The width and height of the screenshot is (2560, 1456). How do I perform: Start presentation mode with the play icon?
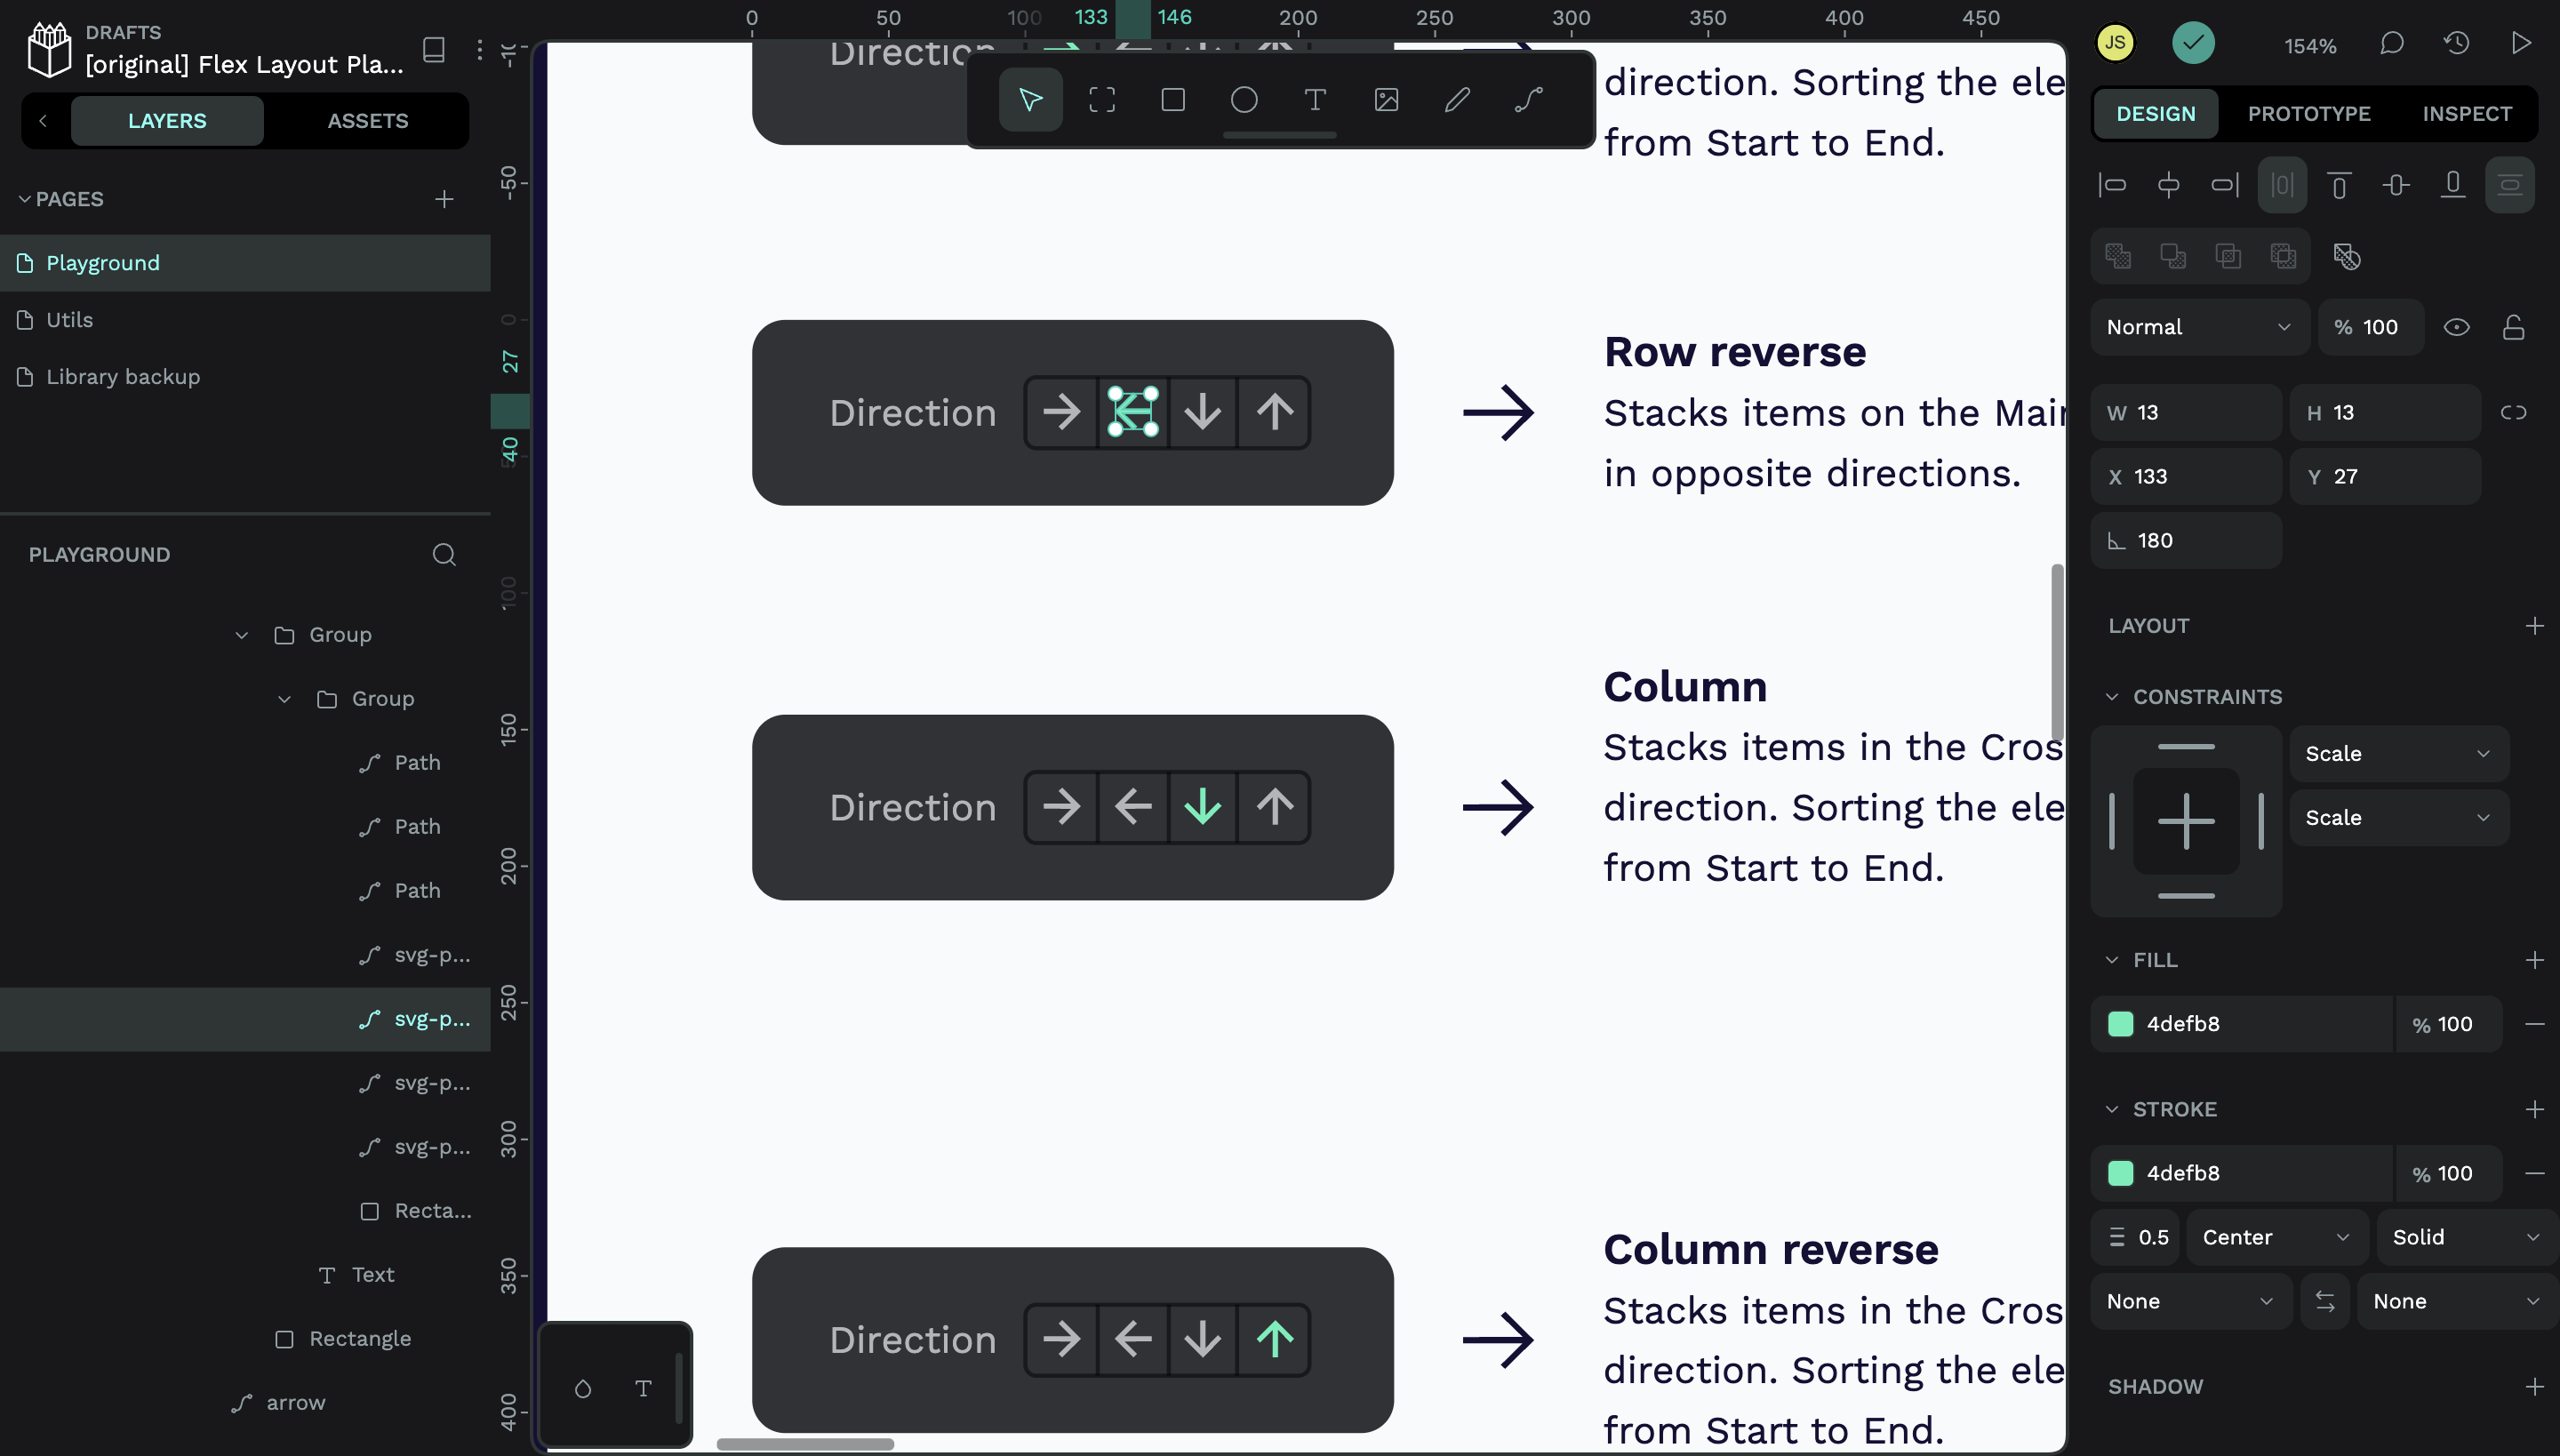(2521, 43)
